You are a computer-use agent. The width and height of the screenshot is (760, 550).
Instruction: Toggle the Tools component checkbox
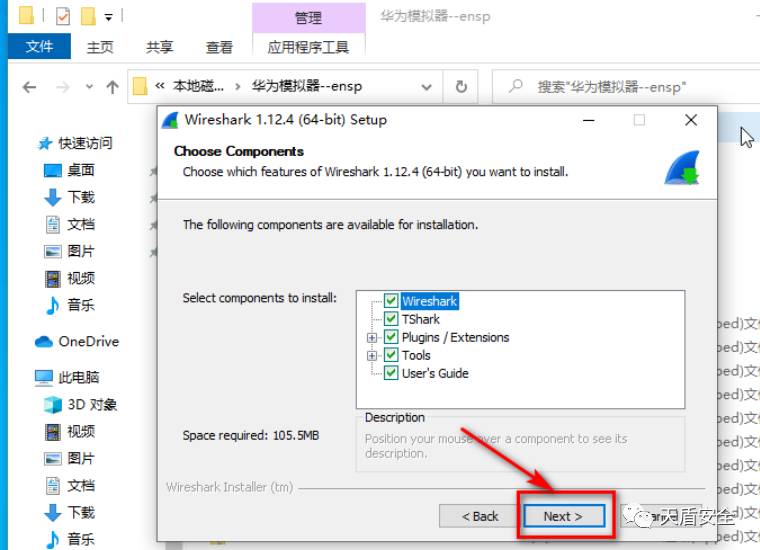pyautogui.click(x=391, y=355)
